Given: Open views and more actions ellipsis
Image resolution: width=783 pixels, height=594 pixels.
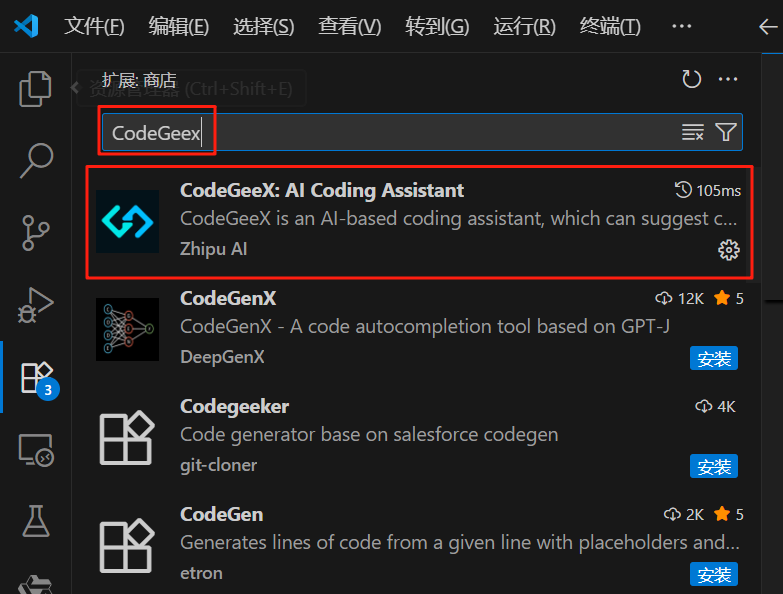Looking at the screenshot, I should [x=728, y=79].
